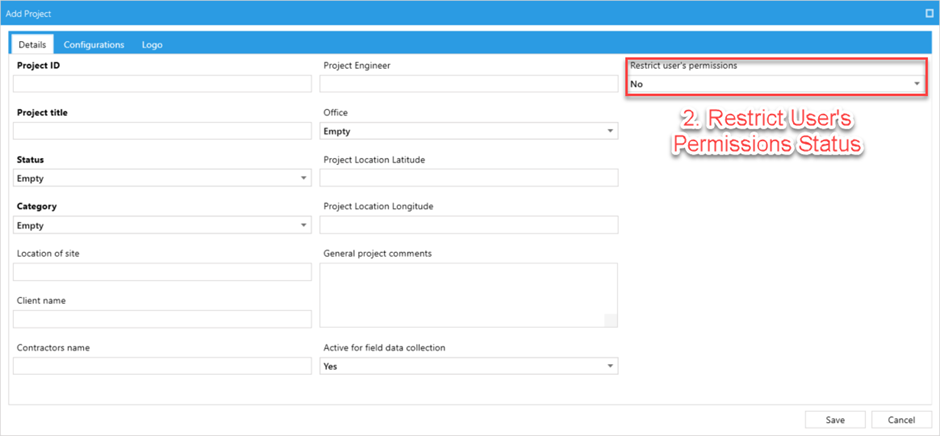
Task: Switch to the Configurations tab
Action: 94,44
